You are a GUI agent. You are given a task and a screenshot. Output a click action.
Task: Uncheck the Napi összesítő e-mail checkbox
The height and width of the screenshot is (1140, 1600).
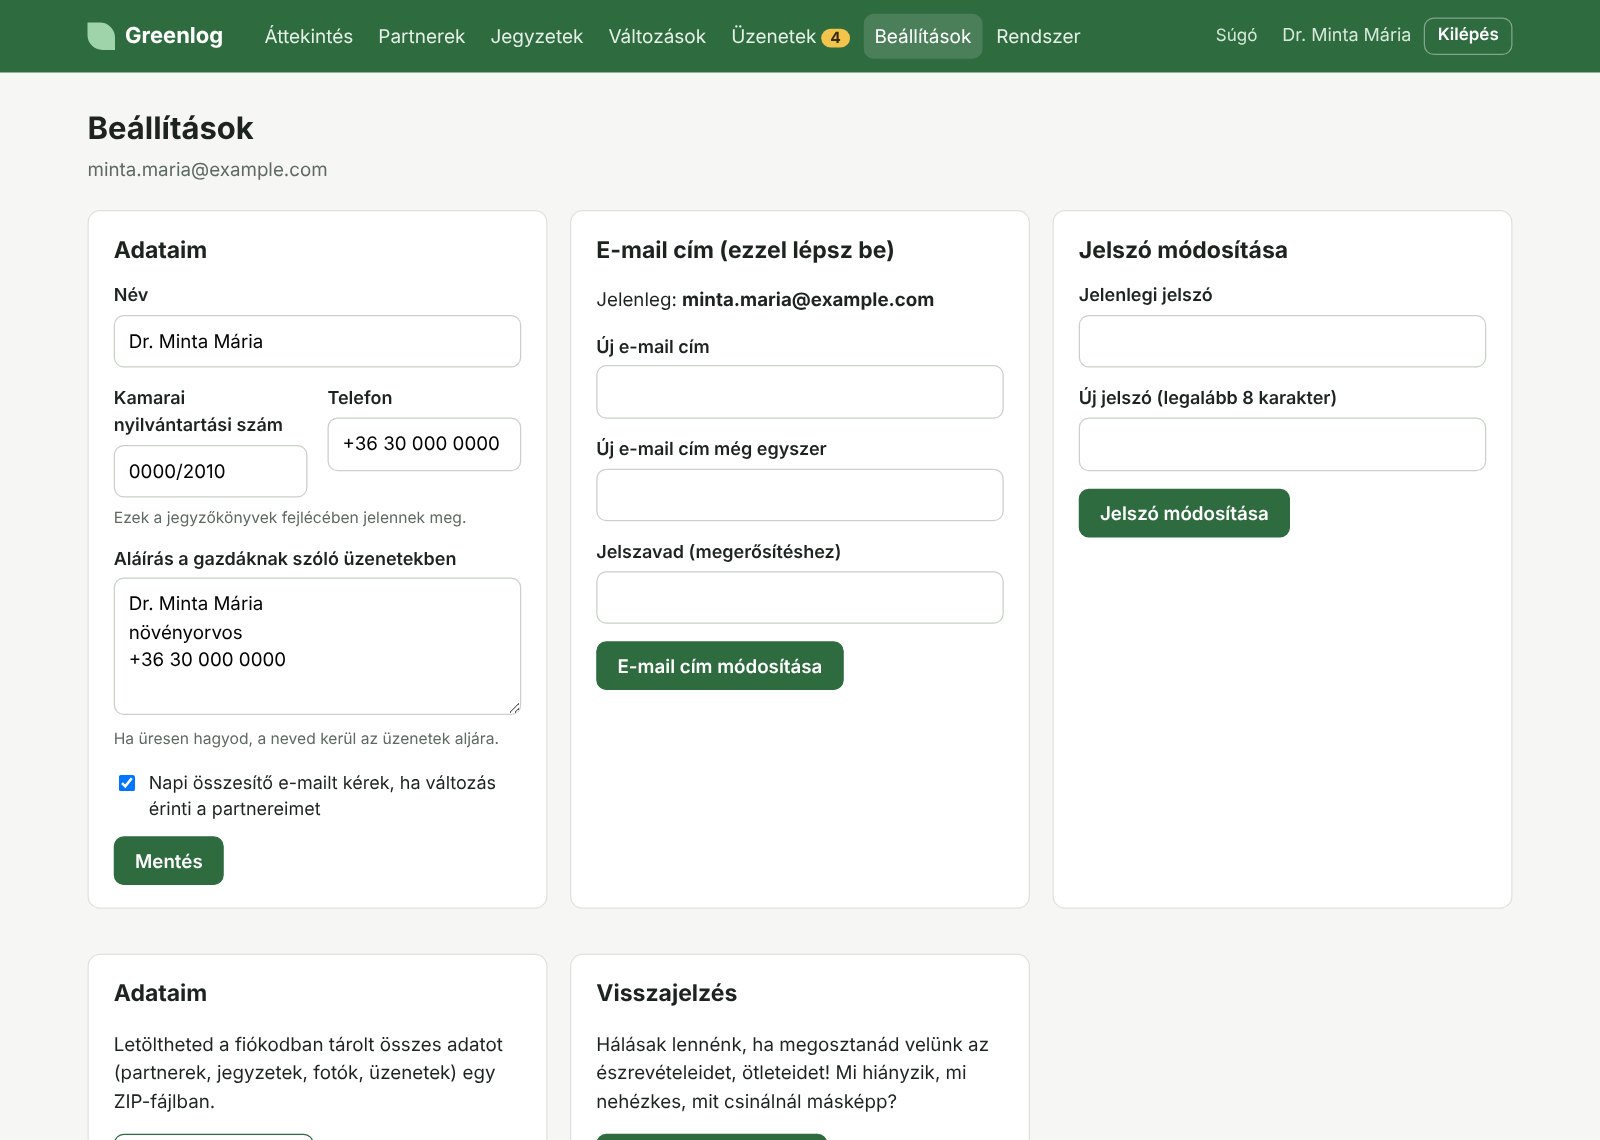(127, 783)
